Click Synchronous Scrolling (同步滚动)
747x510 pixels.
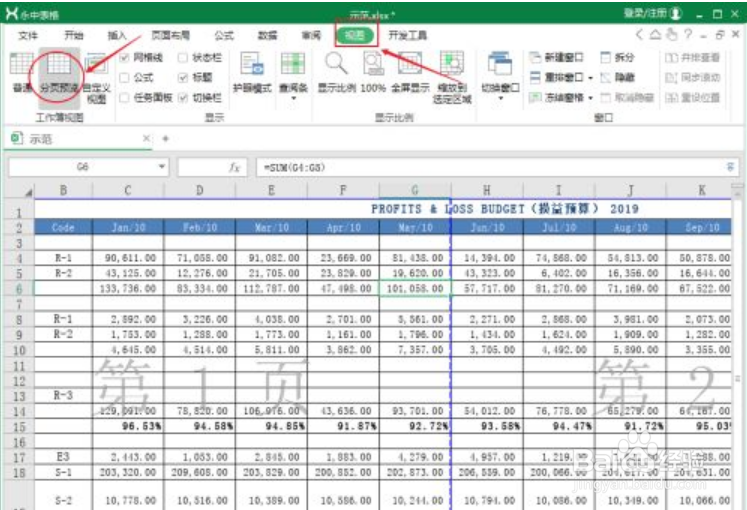(693, 77)
